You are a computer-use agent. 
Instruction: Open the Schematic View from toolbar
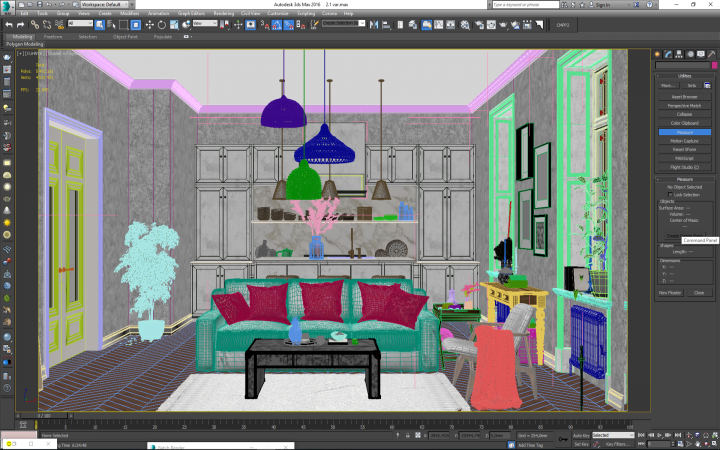click(450, 25)
